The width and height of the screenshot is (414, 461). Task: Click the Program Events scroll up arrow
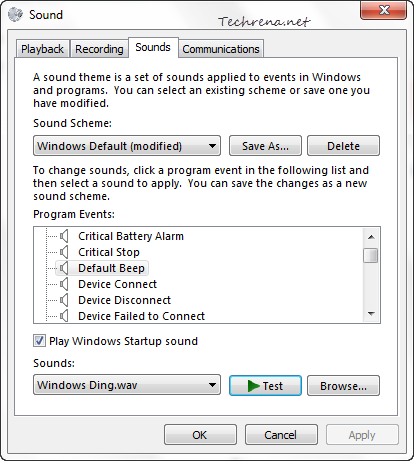(x=371, y=237)
